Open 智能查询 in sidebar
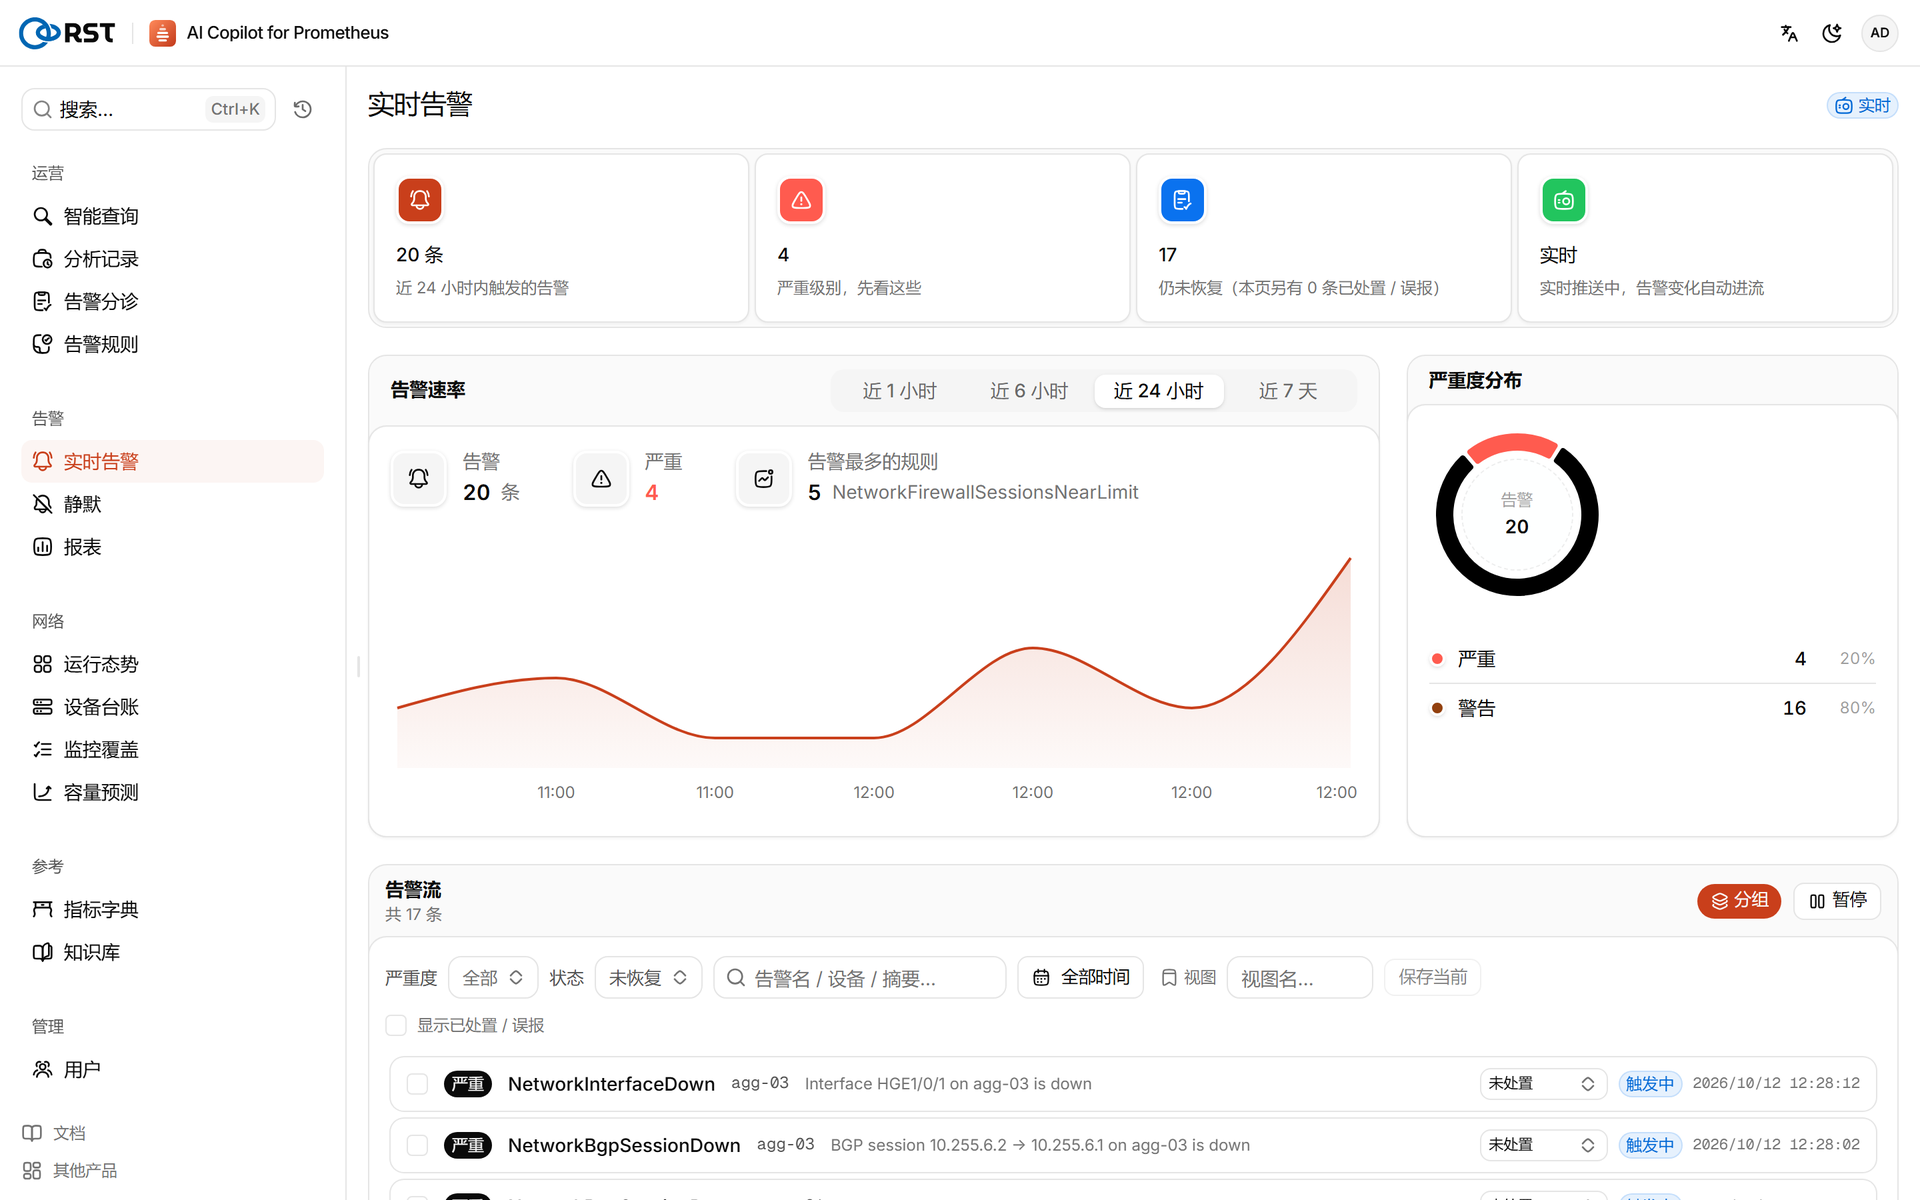The height and width of the screenshot is (1200, 1920). pyautogui.click(x=172, y=216)
